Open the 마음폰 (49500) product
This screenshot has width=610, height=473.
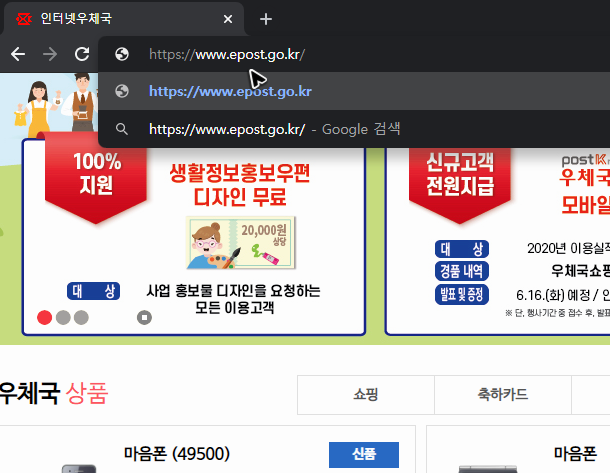(x=177, y=454)
